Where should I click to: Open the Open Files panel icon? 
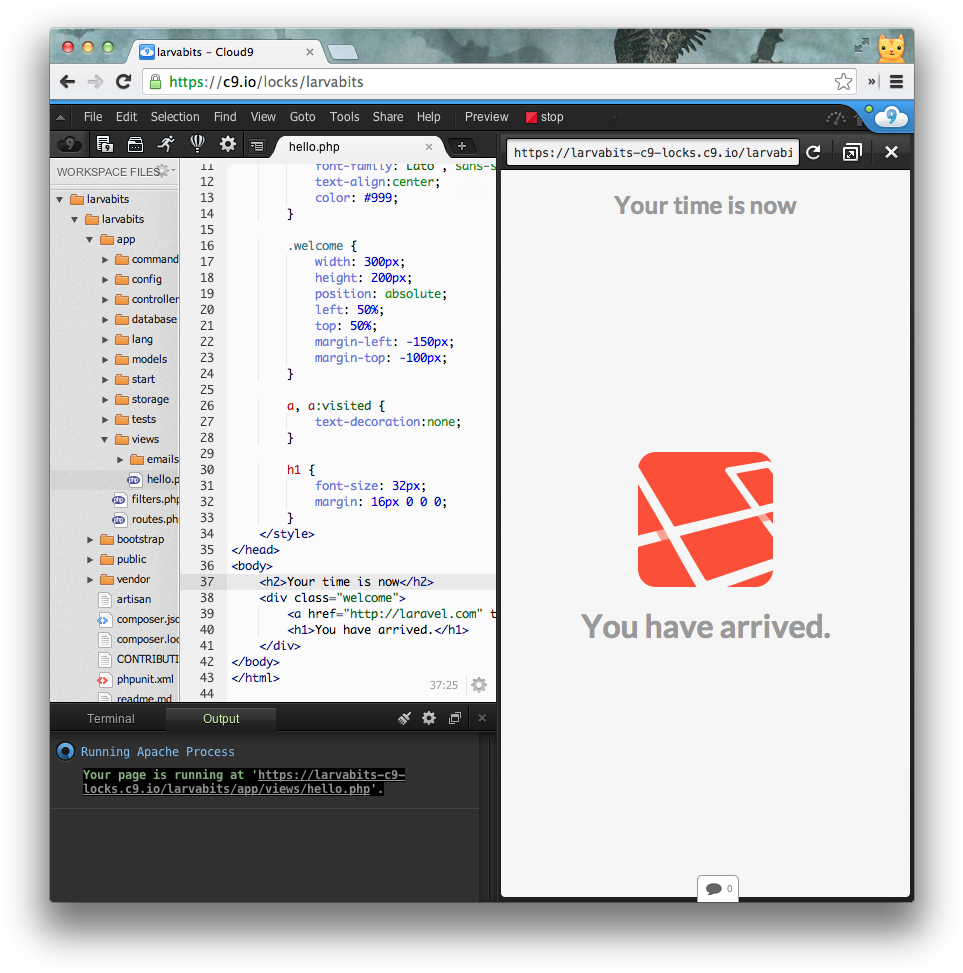point(135,145)
